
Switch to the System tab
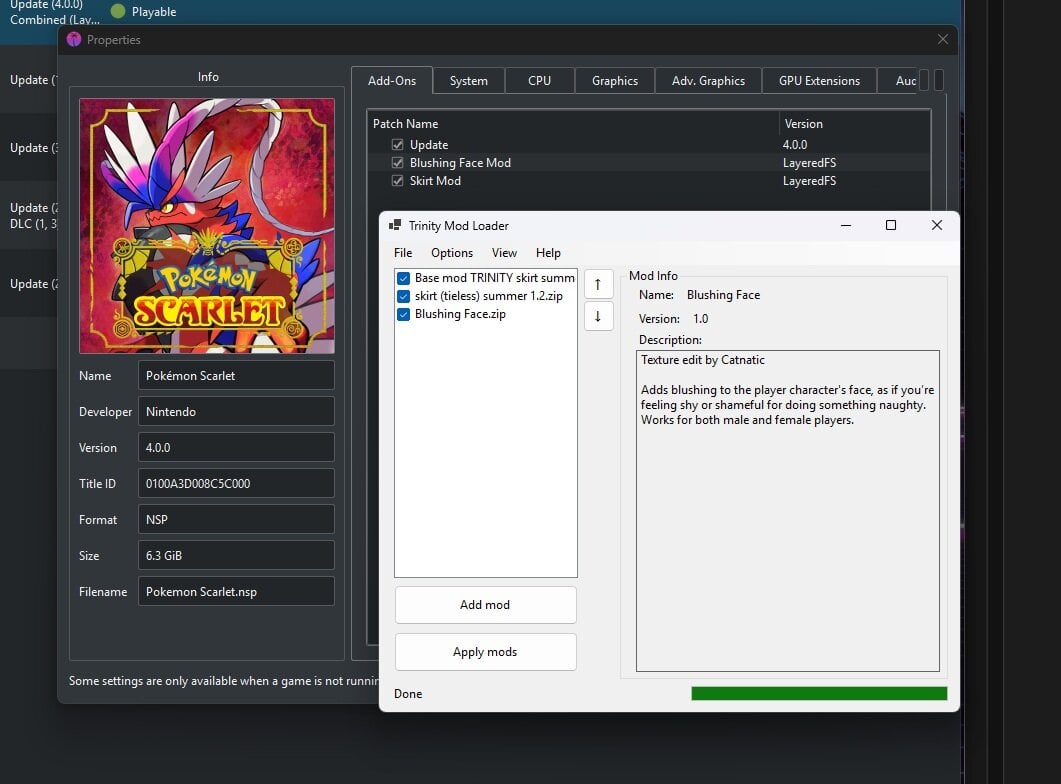(468, 80)
